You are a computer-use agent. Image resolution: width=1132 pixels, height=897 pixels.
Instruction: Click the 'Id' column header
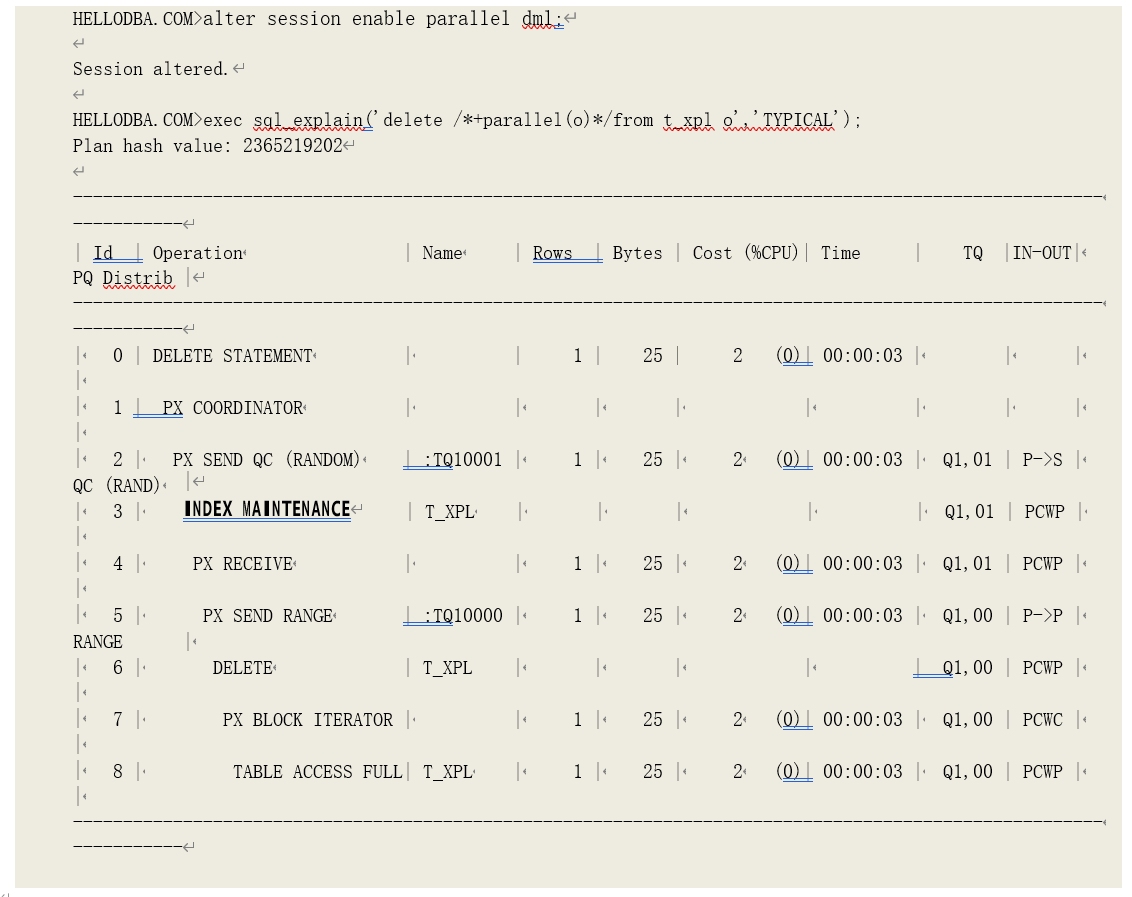(103, 253)
